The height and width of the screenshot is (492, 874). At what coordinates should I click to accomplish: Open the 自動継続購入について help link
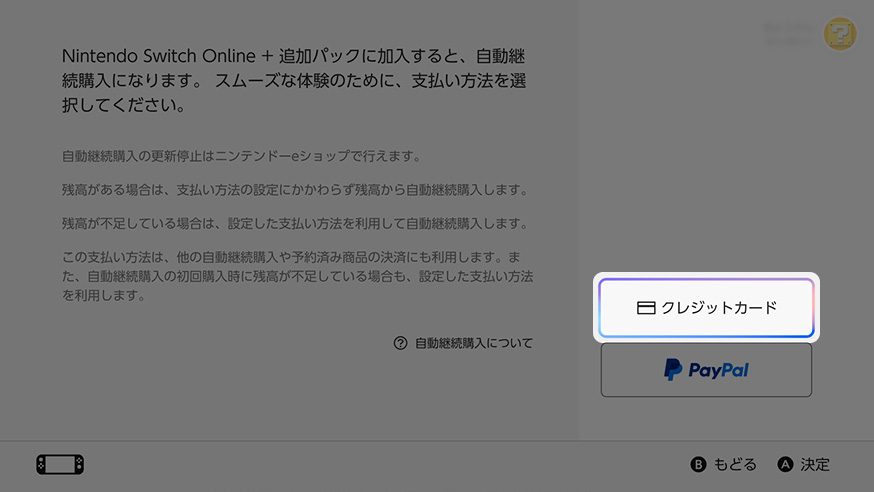463,343
